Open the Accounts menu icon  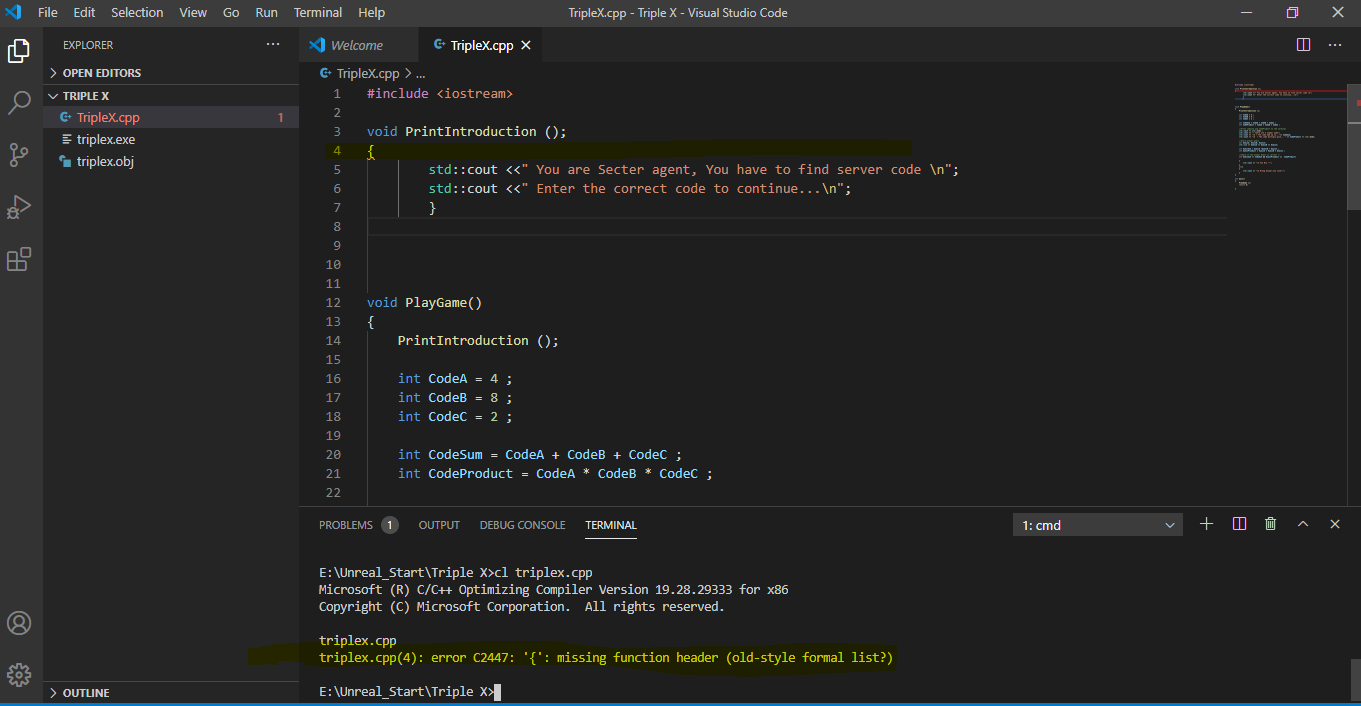click(19, 623)
